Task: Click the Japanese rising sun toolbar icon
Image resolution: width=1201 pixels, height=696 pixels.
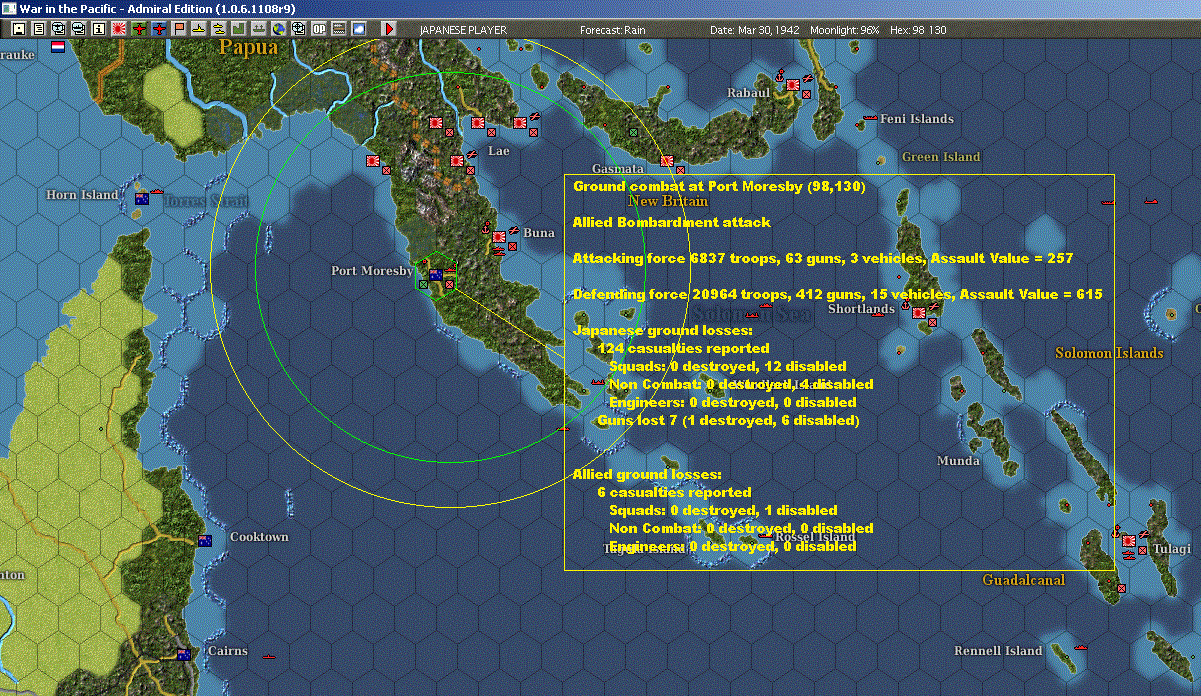Action: coord(118,29)
